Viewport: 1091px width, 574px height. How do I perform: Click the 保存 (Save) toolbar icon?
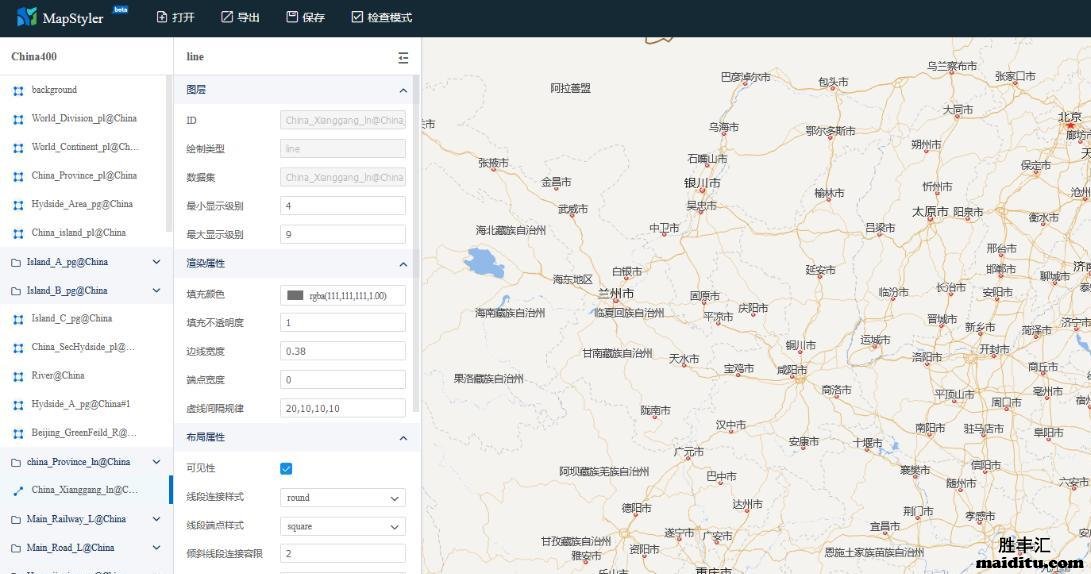(292, 17)
